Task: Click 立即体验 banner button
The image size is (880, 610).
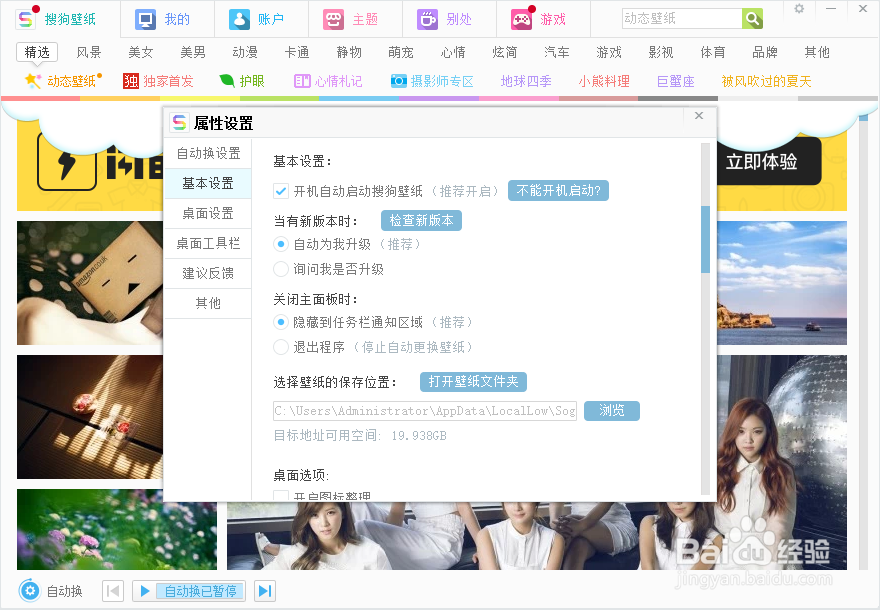Action: coord(769,162)
